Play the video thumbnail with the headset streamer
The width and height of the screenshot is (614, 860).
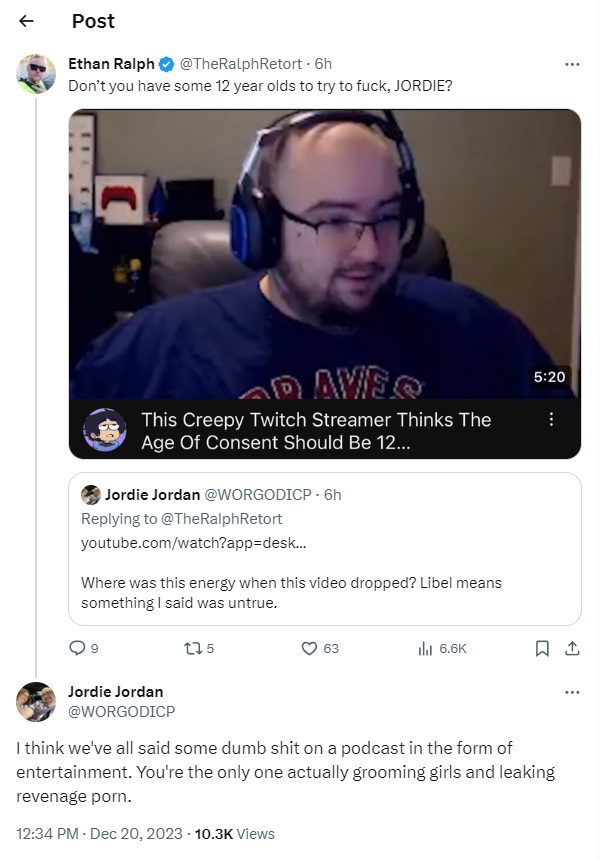pos(325,254)
